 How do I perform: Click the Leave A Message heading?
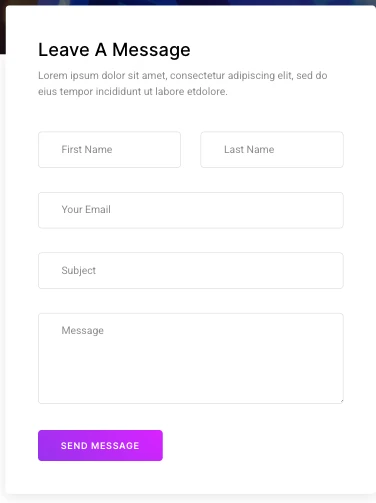click(114, 50)
